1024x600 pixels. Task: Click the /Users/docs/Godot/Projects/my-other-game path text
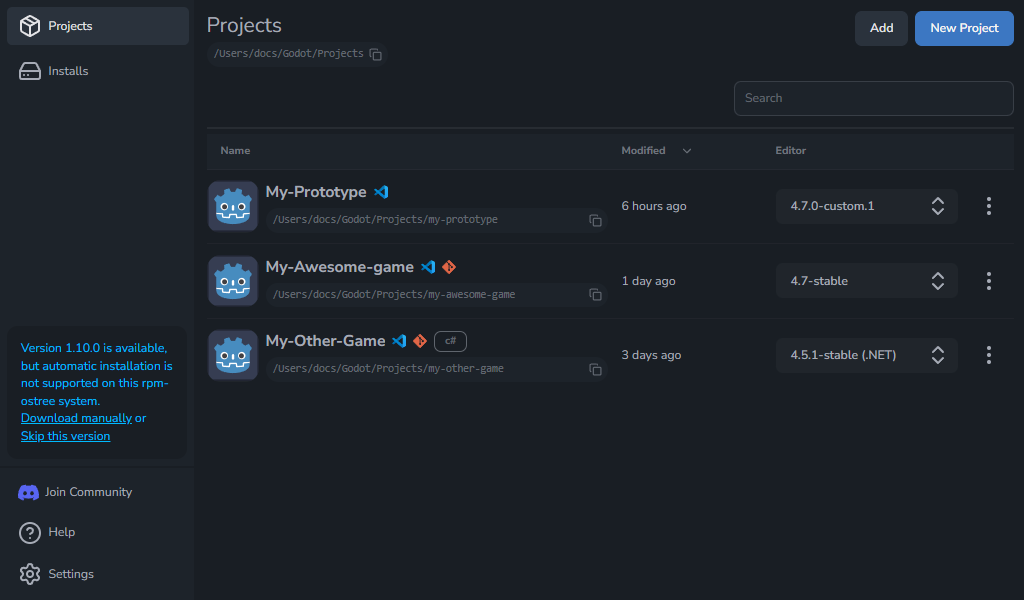point(388,368)
